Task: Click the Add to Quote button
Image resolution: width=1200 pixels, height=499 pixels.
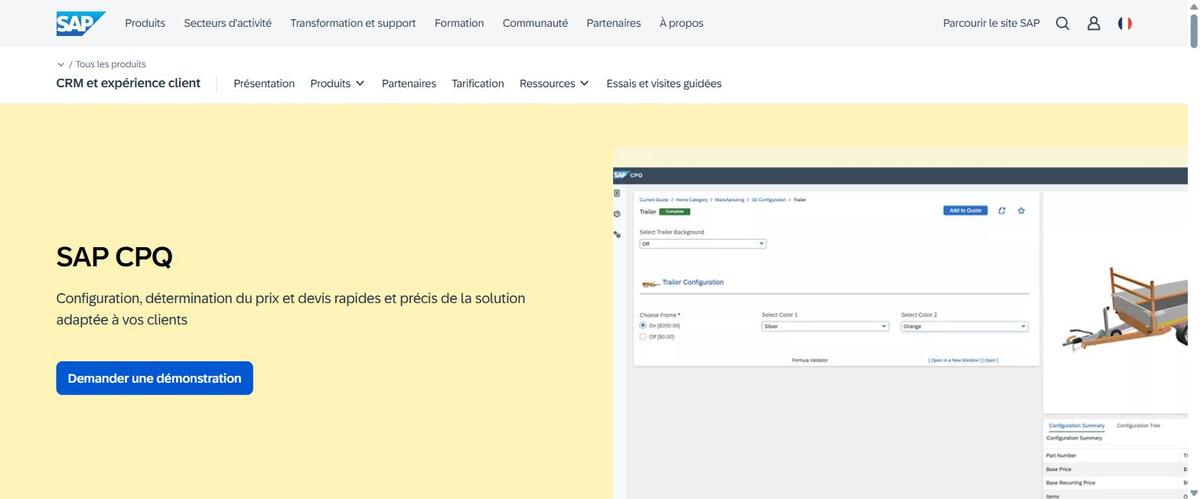Action: 965,211
